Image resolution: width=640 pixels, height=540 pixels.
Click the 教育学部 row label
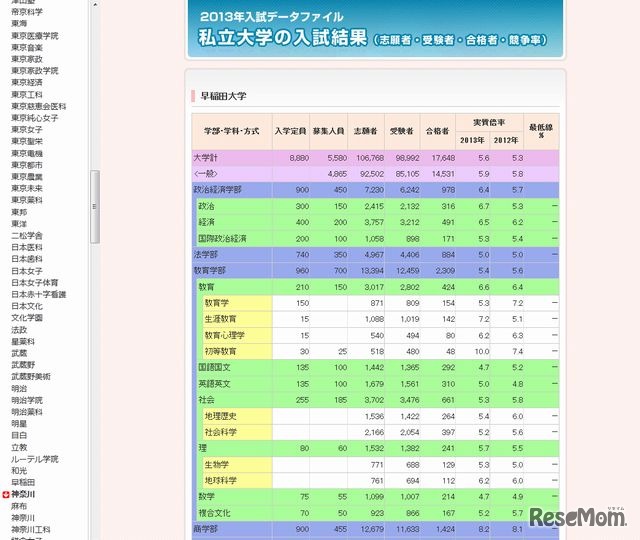[209, 271]
